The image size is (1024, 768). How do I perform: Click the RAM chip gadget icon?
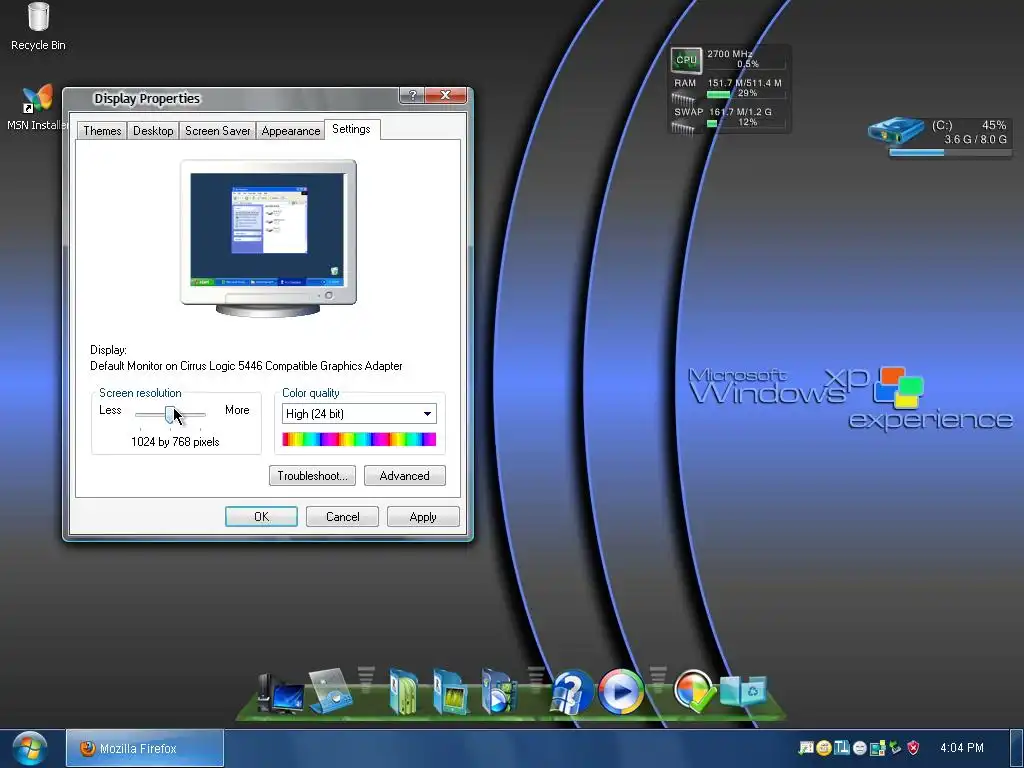click(684, 99)
